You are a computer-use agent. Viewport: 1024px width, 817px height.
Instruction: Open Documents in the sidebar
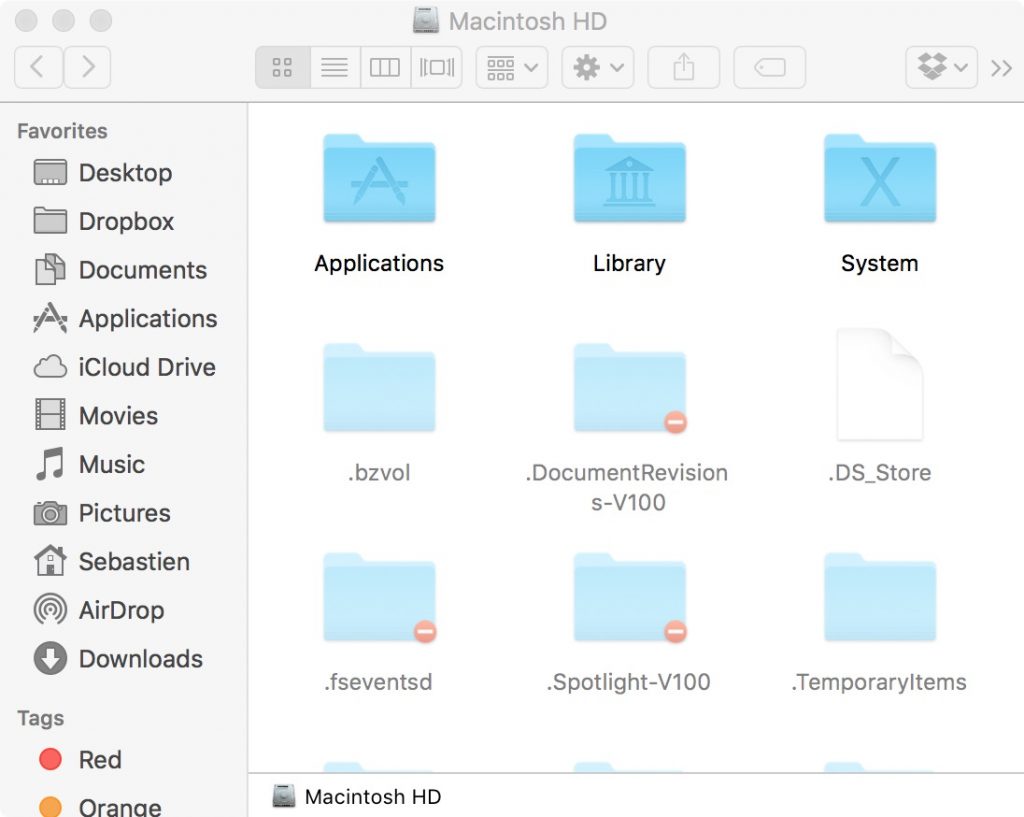[124, 270]
